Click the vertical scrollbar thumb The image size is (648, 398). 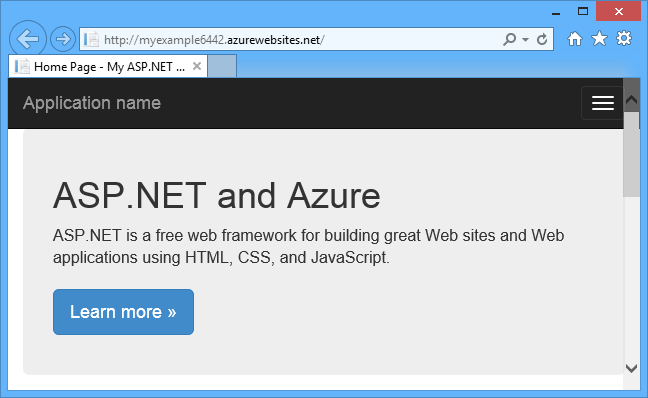pos(631,155)
